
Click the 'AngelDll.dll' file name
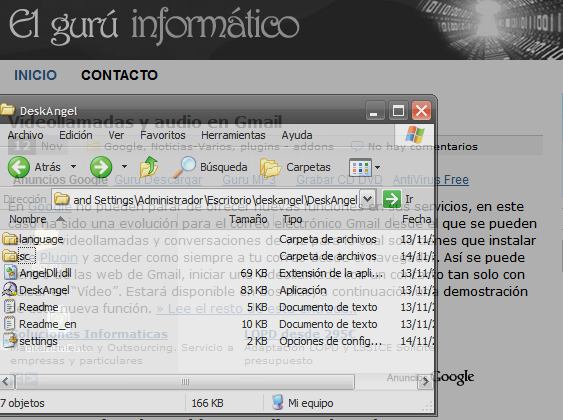45,273
